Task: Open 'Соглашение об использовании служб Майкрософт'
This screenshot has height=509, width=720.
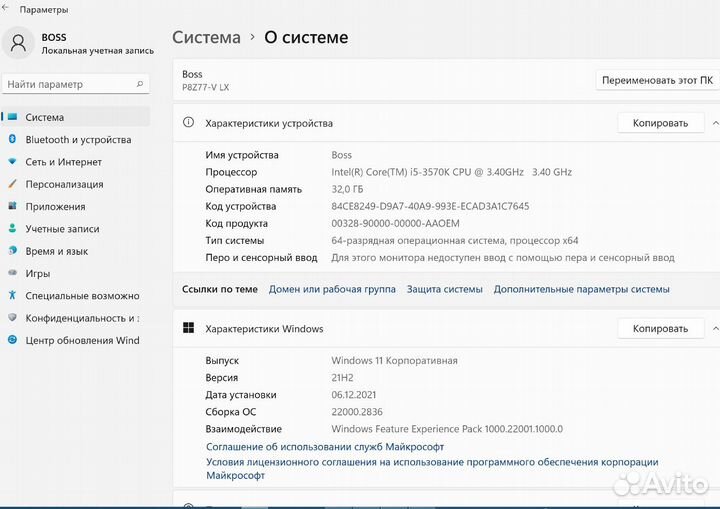Action: (x=325, y=447)
